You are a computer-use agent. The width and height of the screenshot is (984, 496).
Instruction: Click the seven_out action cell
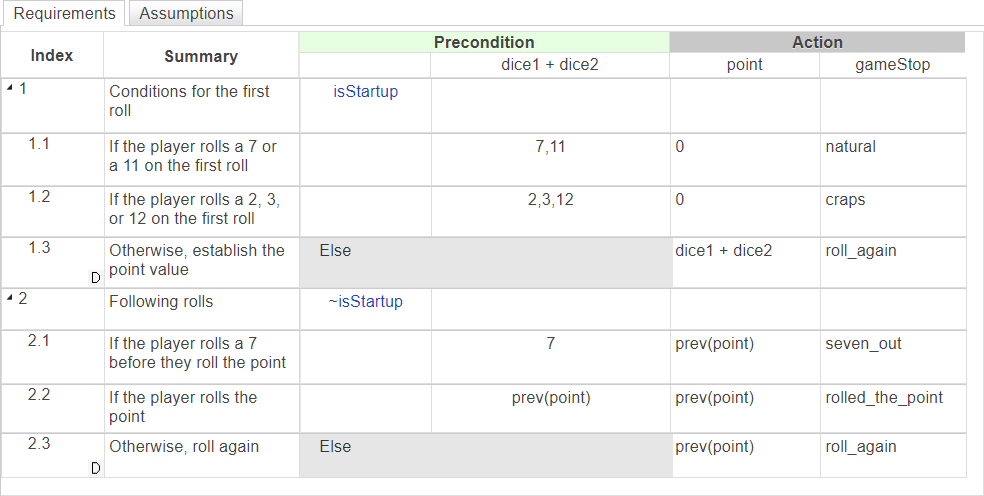click(863, 344)
